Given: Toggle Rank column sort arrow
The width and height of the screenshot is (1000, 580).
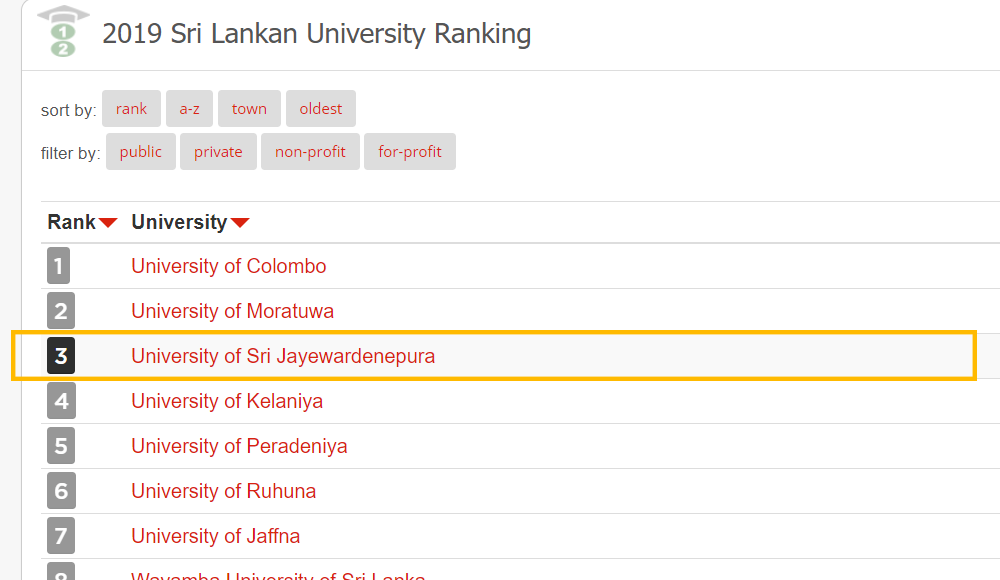Looking at the screenshot, I should (108, 222).
